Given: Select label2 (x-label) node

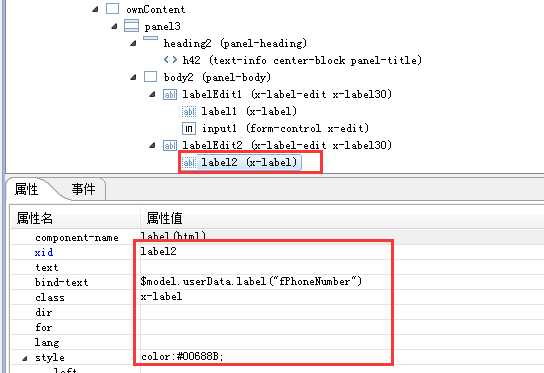Looking at the screenshot, I should click(x=249, y=162).
